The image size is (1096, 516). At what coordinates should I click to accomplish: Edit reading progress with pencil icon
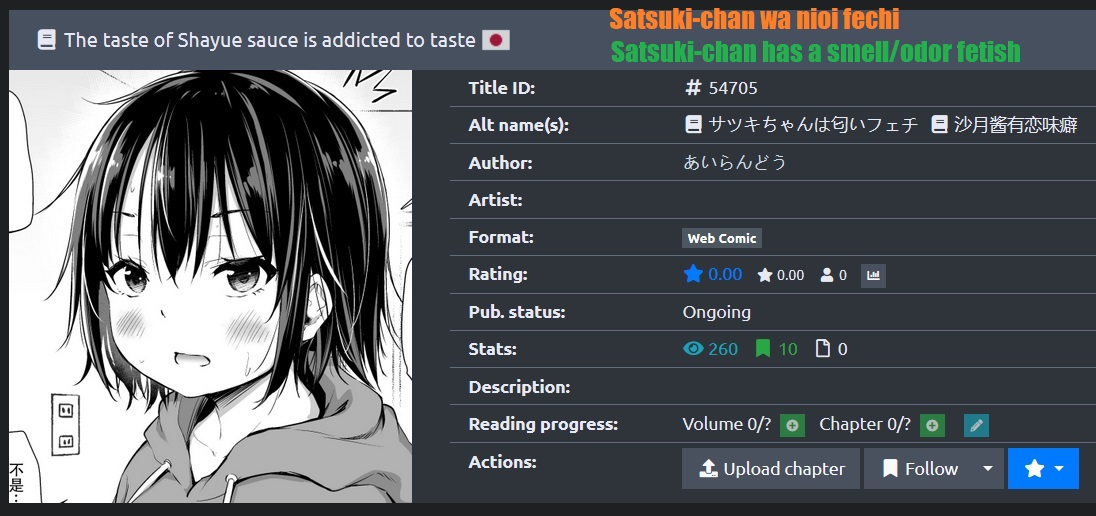976,425
